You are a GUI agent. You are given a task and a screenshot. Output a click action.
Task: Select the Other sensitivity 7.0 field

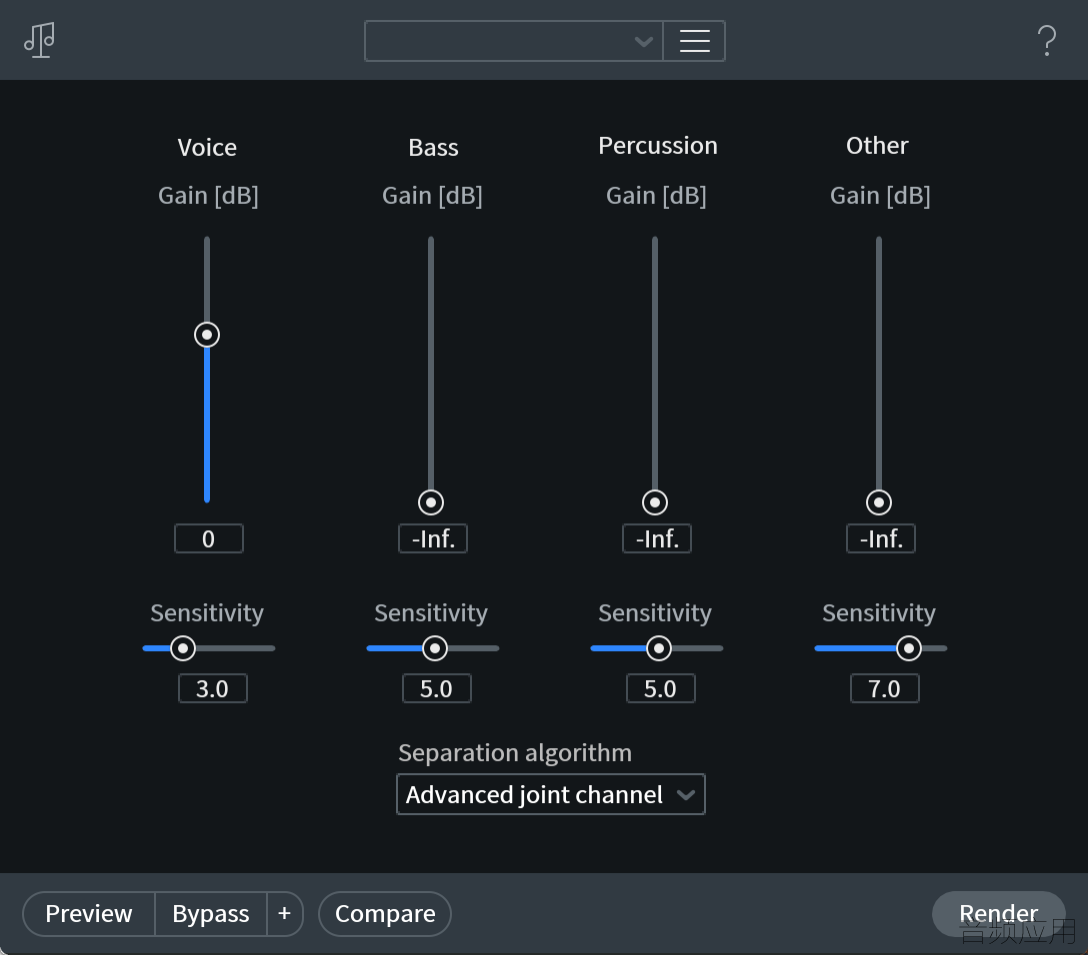[x=885, y=688]
